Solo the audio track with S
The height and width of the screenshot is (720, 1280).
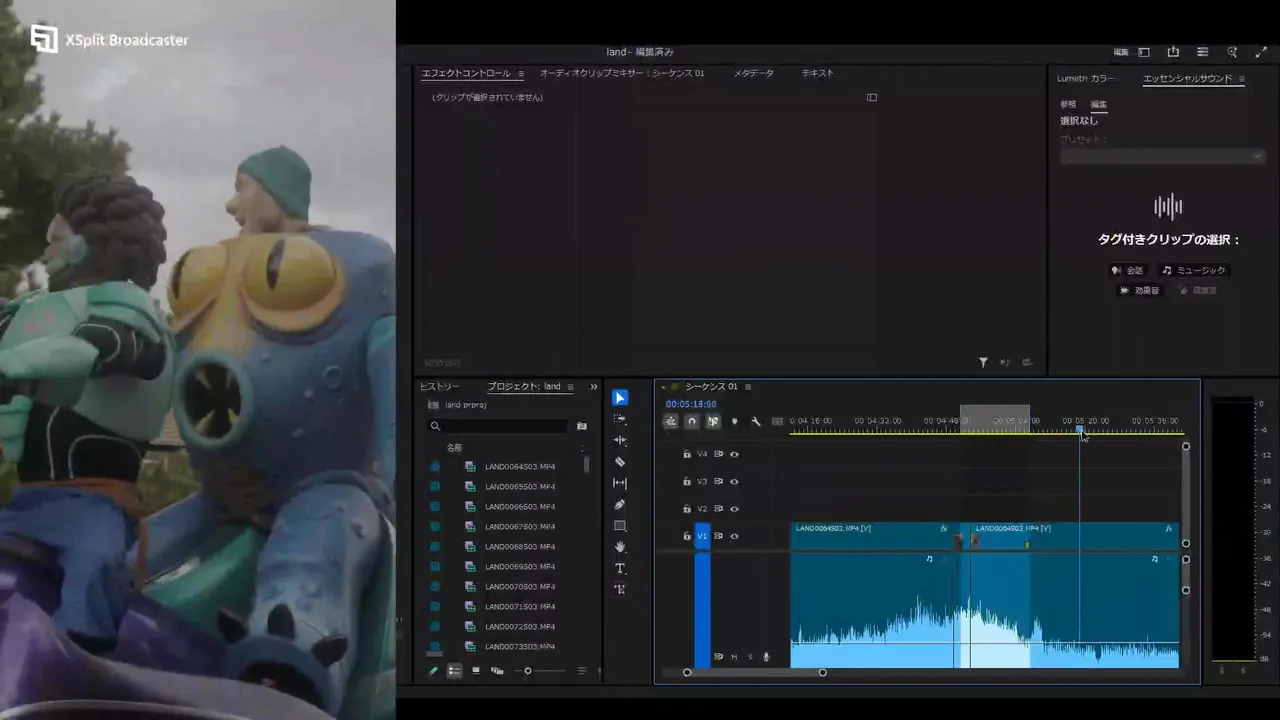click(750, 657)
